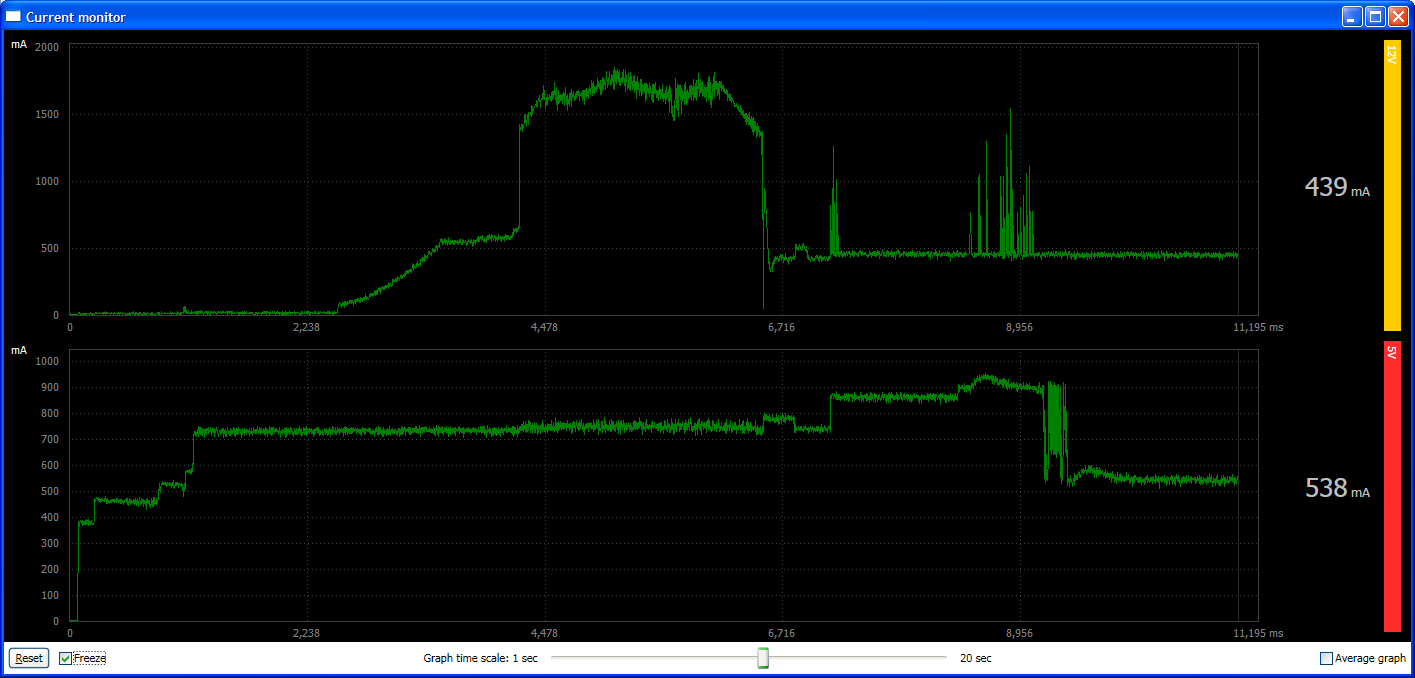Click the 1000 axis label on the bottom graph
This screenshot has width=1415, height=678.
47,361
